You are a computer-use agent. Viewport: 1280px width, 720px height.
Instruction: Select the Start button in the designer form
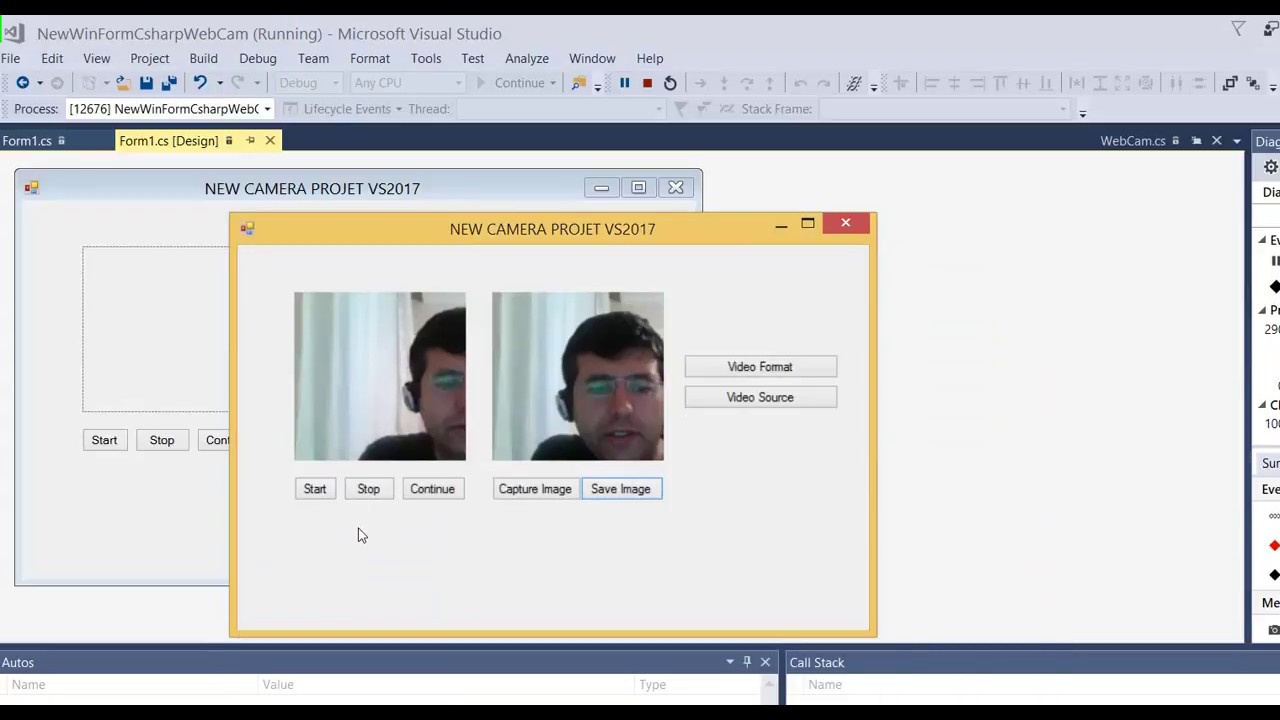104,440
